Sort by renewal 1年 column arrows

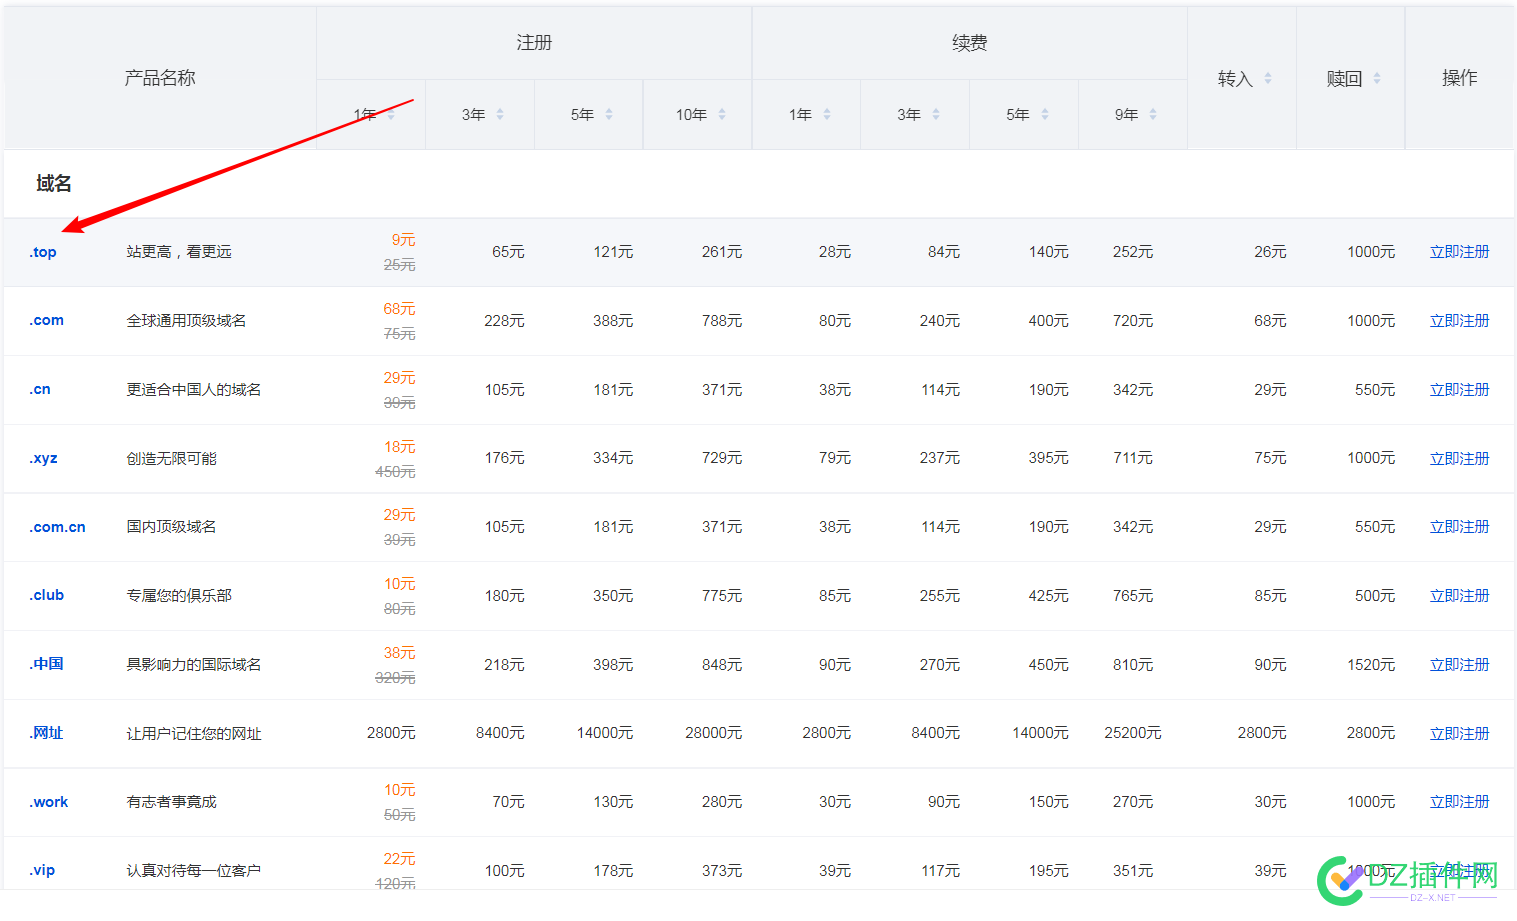pos(827,115)
